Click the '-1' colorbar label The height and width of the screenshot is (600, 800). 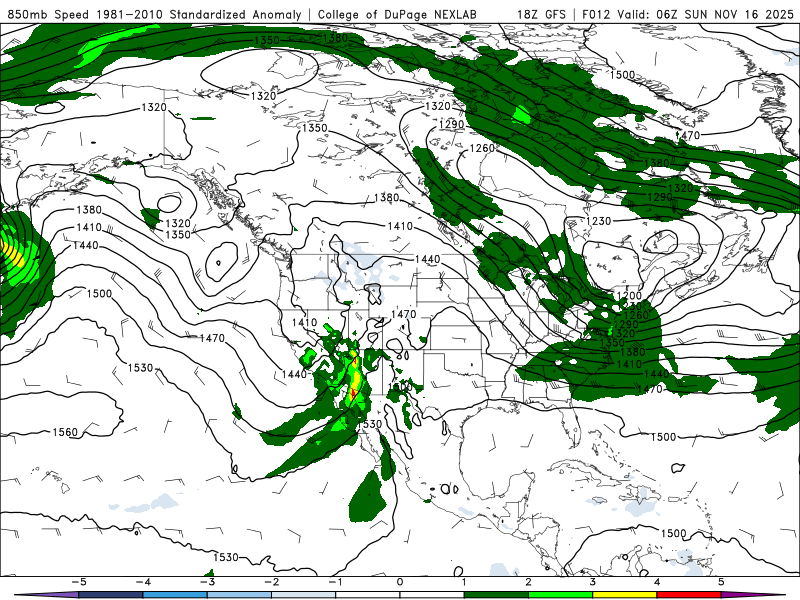(335, 582)
